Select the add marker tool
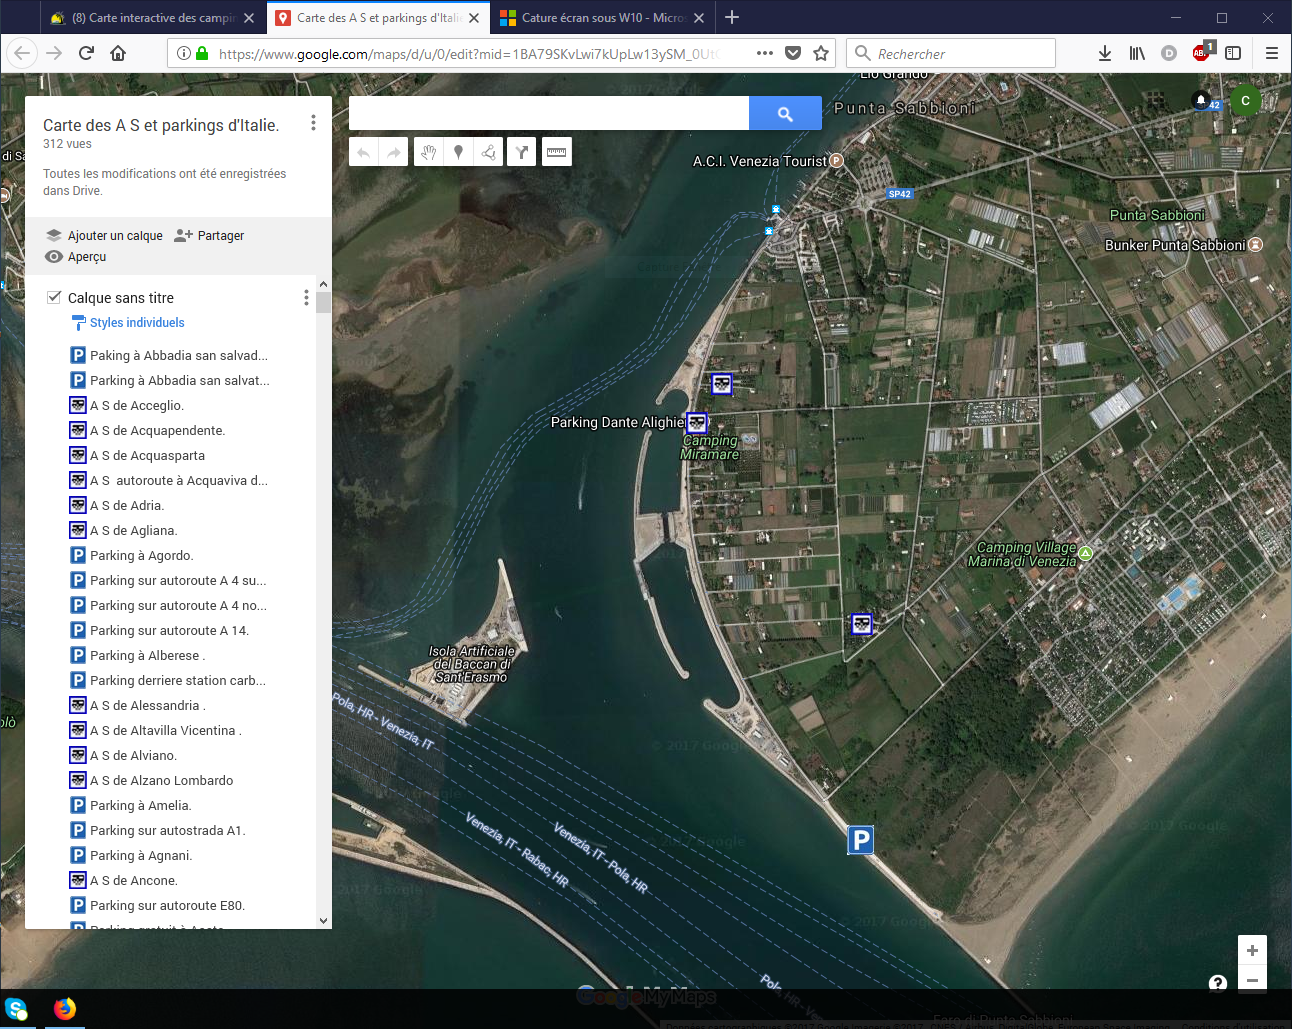 pyautogui.click(x=458, y=152)
